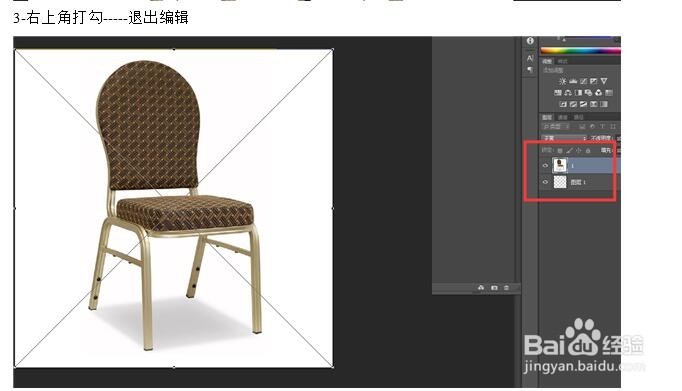Image resolution: width=682 pixels, height=391 pixels.
Task: Add an Exposure adjustment
Action: (x=593, y=81)
